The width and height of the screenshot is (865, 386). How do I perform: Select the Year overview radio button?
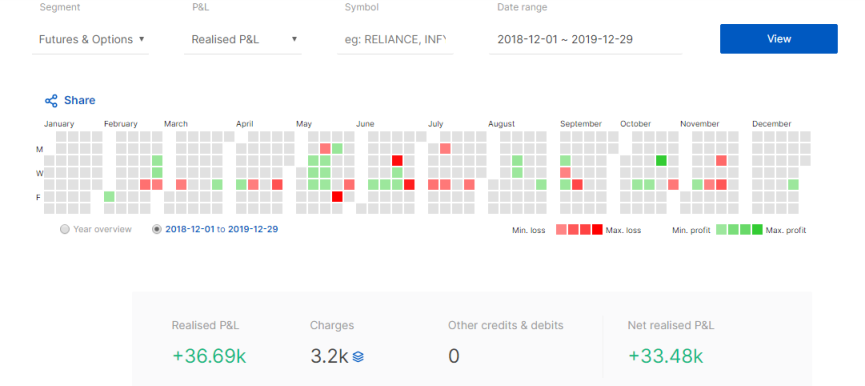(65, 229)
